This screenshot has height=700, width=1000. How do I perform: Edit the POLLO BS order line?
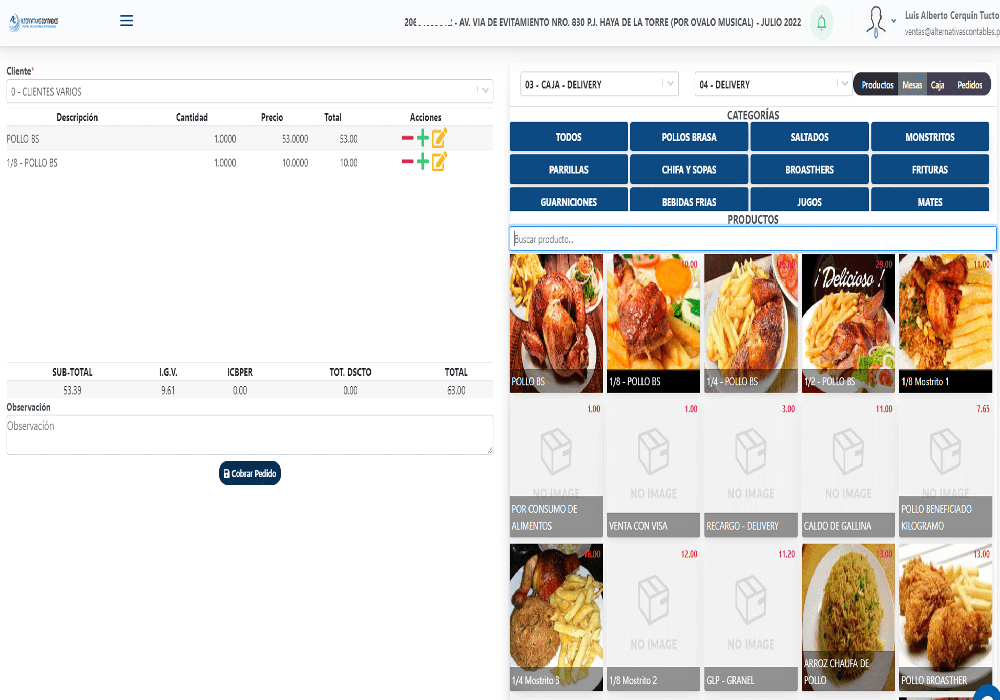(439, 138)
